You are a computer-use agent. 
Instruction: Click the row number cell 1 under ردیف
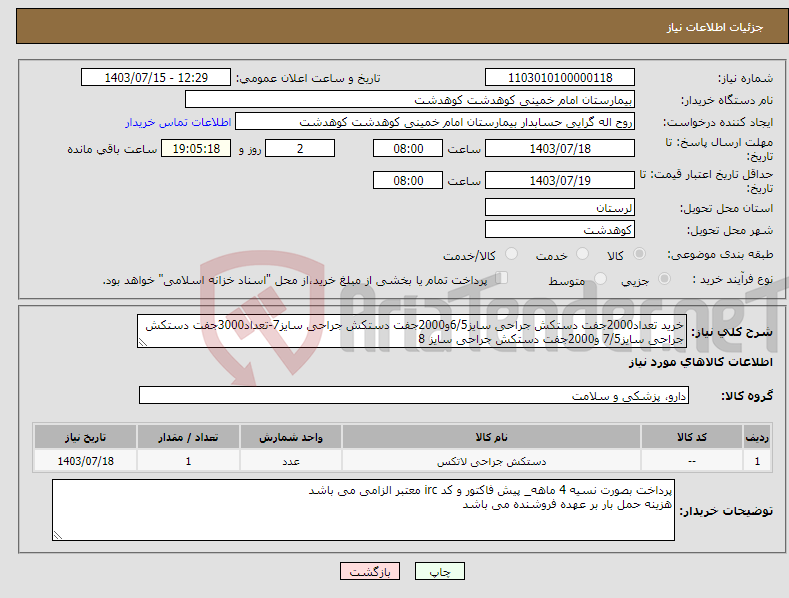pos(757,461)
